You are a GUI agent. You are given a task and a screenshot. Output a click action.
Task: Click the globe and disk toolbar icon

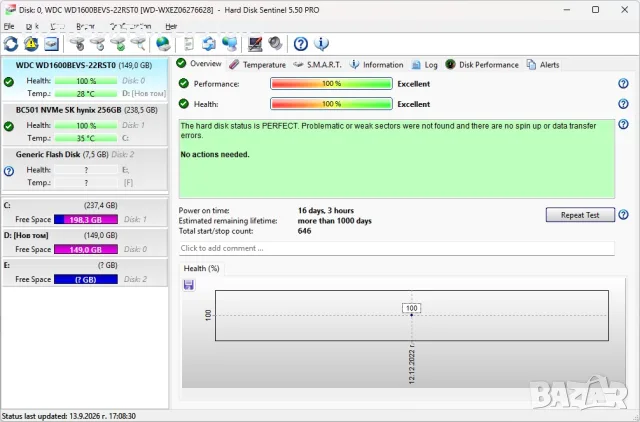[163, 44]
